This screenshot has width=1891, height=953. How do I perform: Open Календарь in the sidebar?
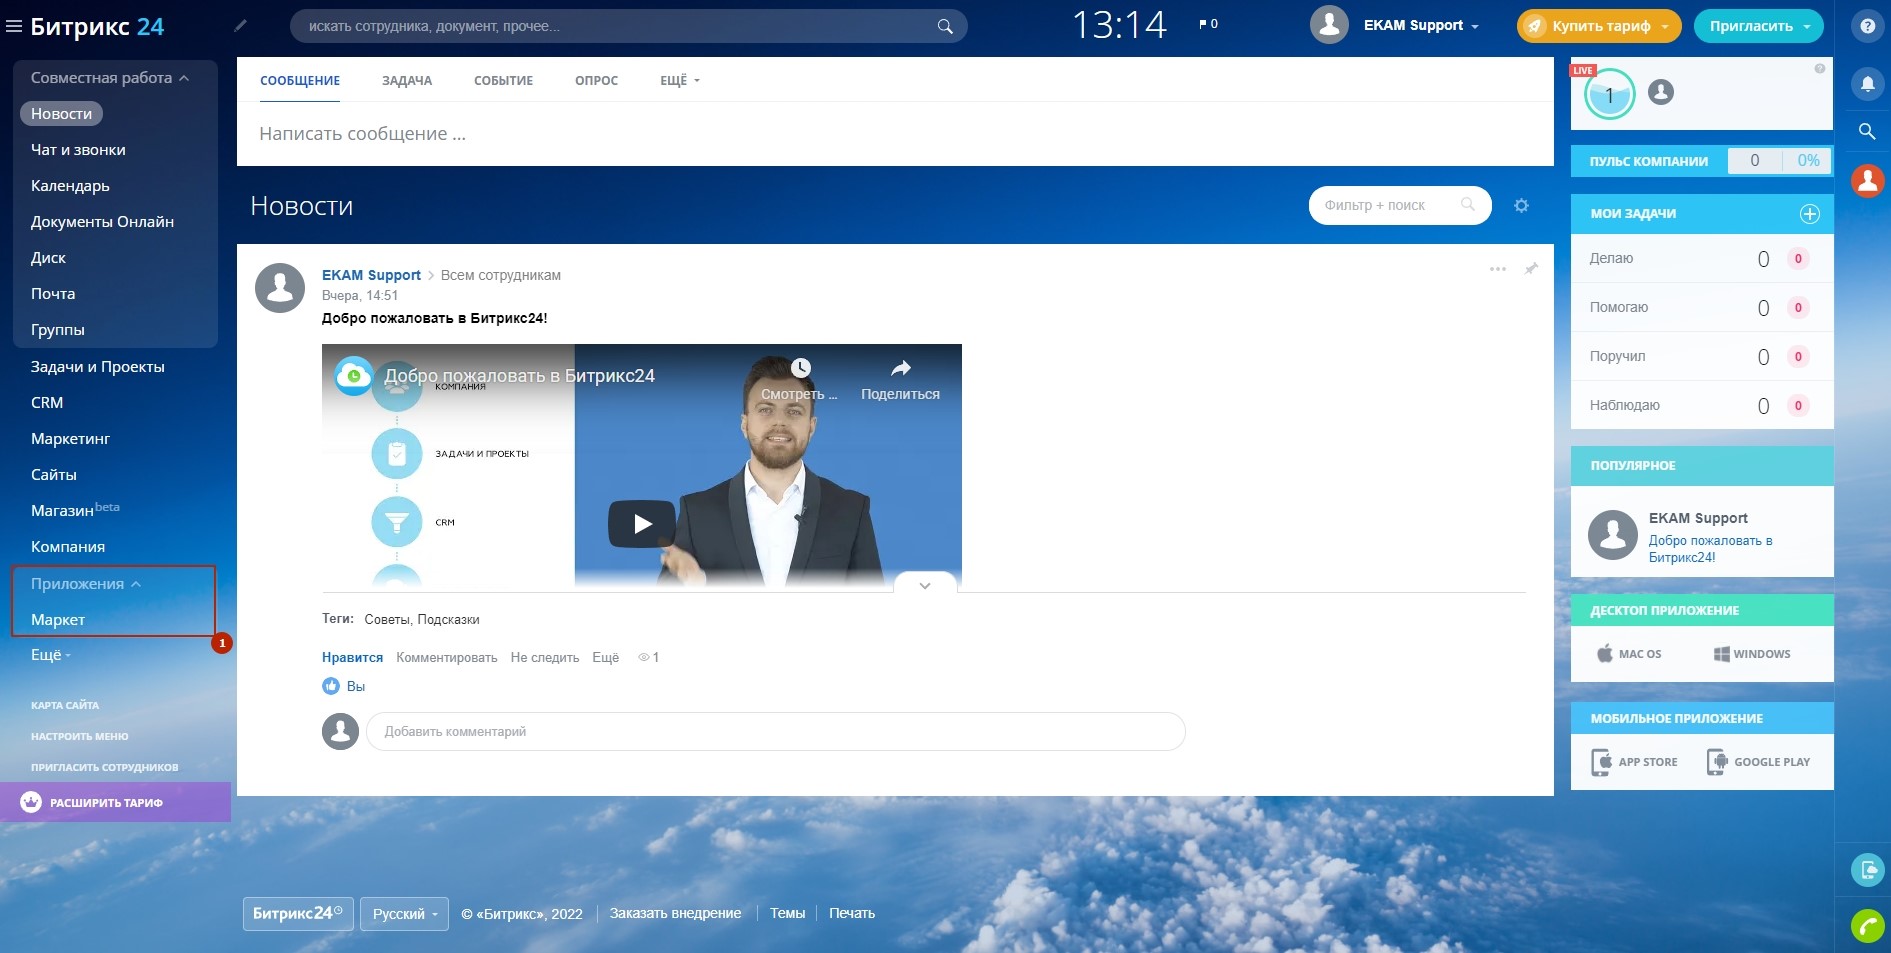[x=70, y=186]
